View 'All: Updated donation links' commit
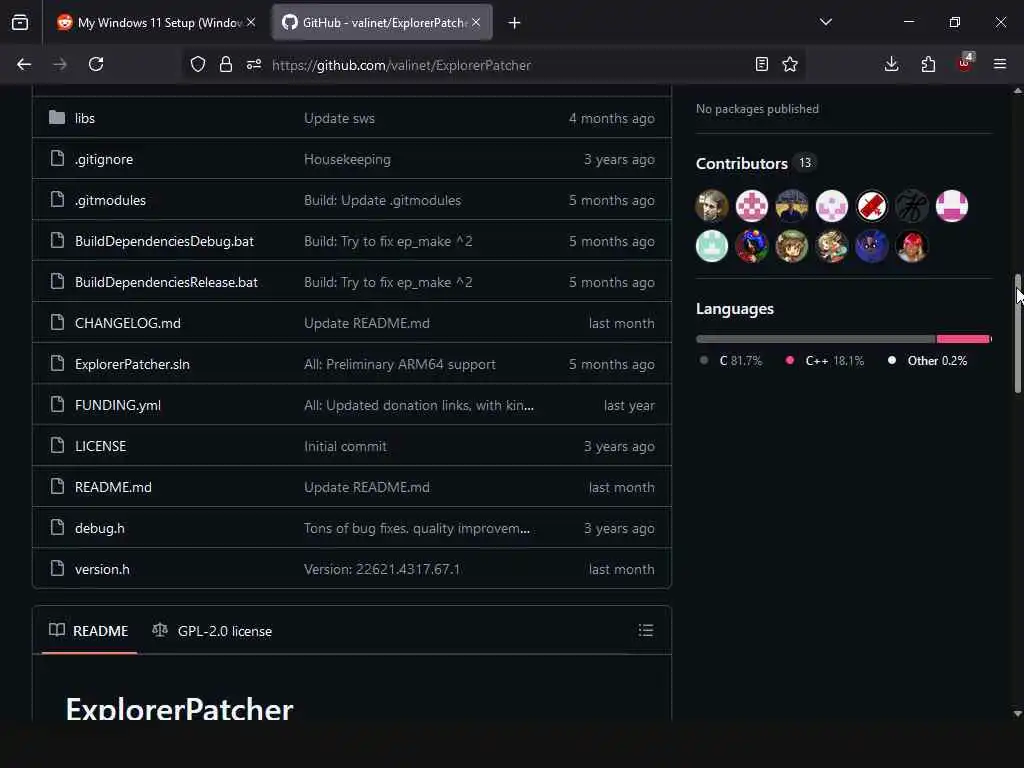 pyautogui.click(x=419, y=406)
